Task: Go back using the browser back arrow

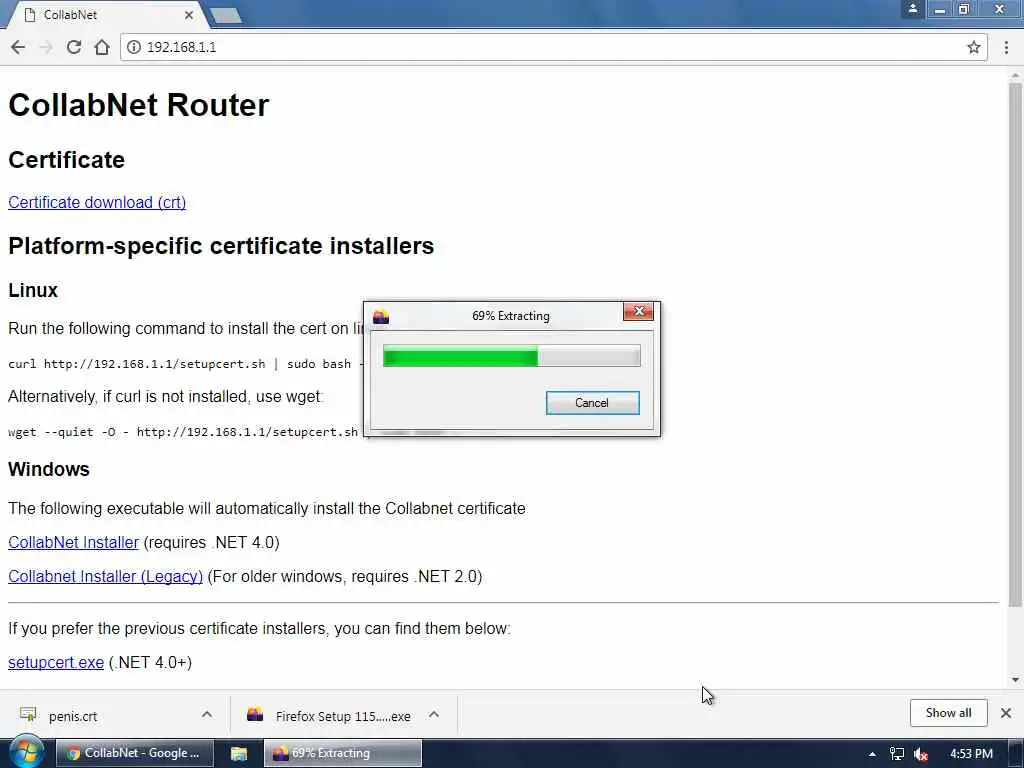Action: (18, 47)
